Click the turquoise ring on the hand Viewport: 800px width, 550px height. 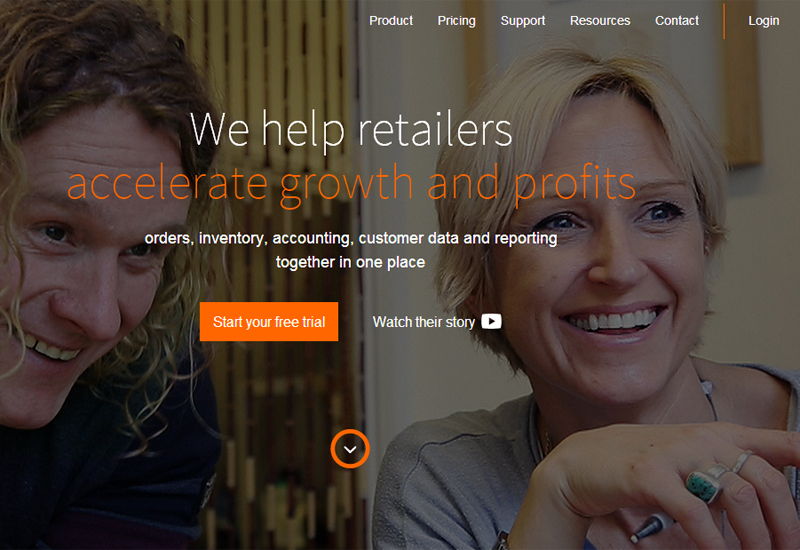pyautogui.click(x=705, y=486)
